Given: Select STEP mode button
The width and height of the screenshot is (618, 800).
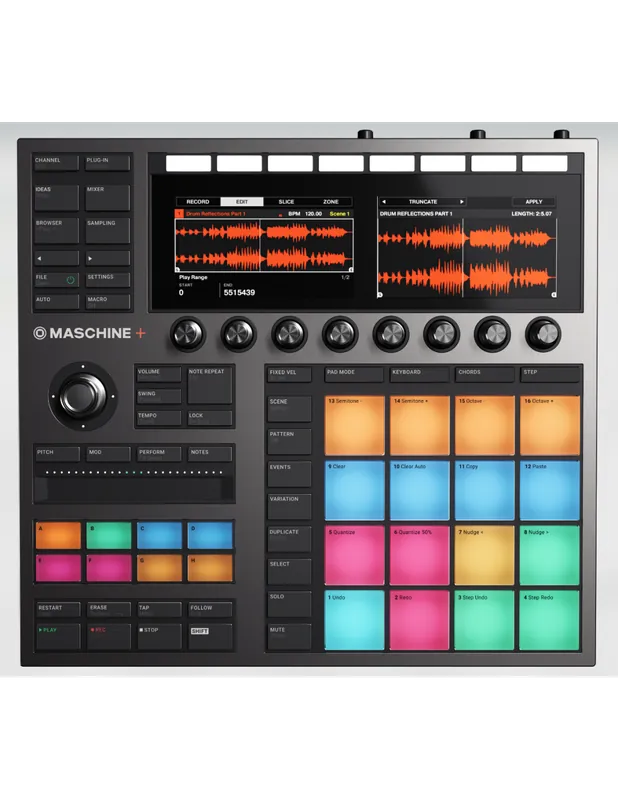Looking at the screenshot, I should tap(550, 374).
